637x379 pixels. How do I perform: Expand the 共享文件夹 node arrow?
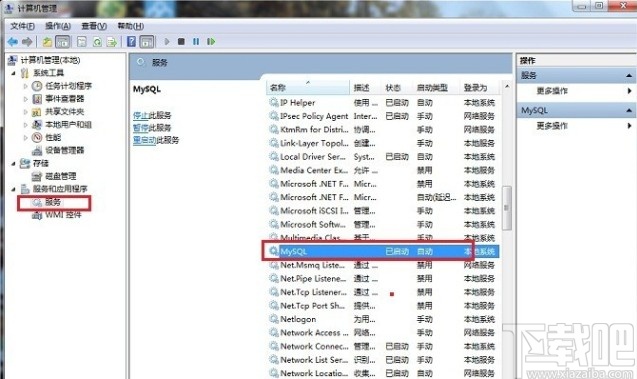pos(25,112)
